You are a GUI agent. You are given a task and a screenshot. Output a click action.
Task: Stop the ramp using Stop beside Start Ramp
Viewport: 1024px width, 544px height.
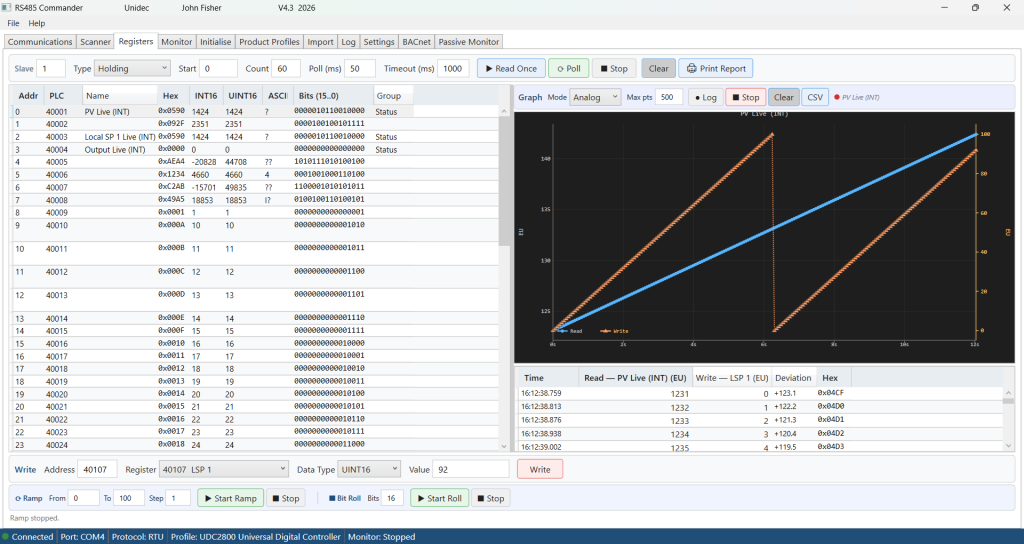(285, 498)
